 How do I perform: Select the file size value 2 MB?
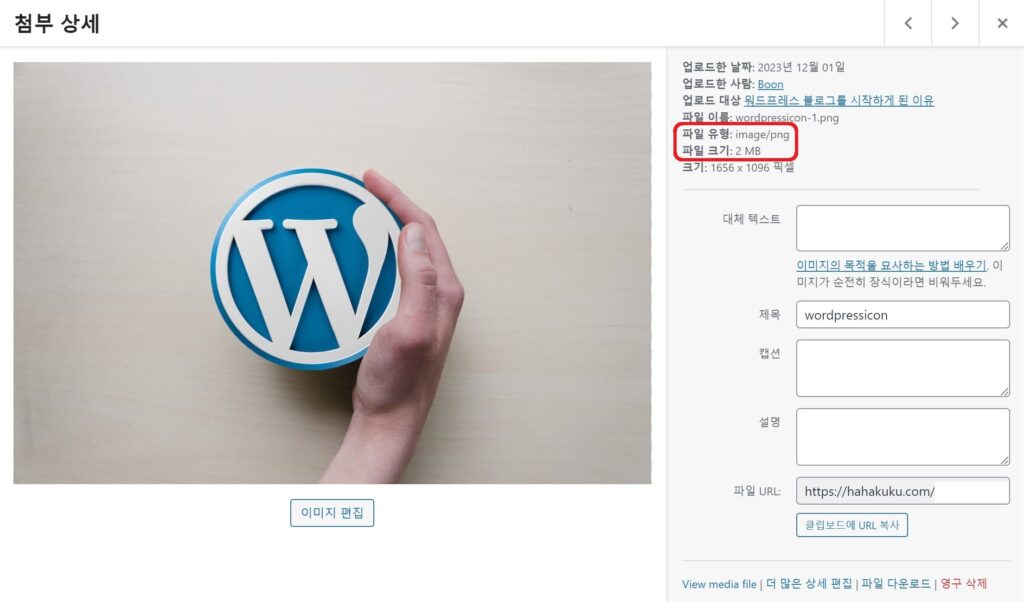click(x=748, y=151)
